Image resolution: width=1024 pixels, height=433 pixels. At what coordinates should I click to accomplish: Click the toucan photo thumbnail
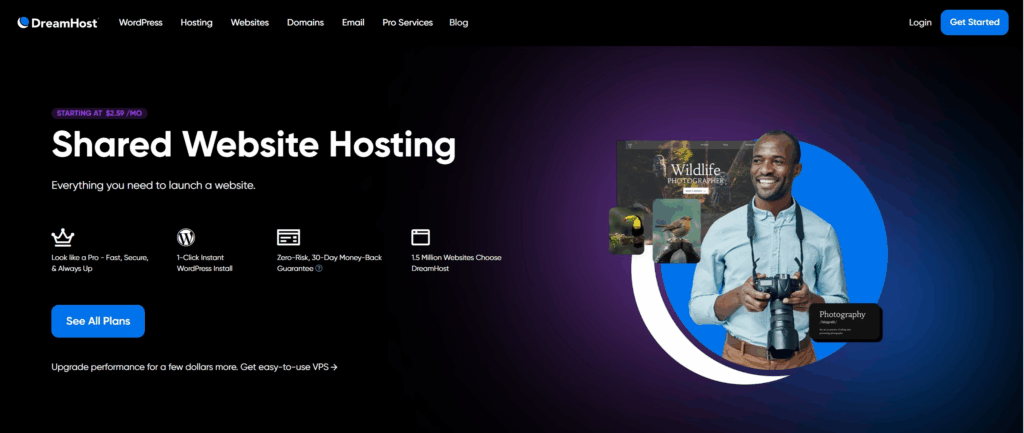(627, 230)
